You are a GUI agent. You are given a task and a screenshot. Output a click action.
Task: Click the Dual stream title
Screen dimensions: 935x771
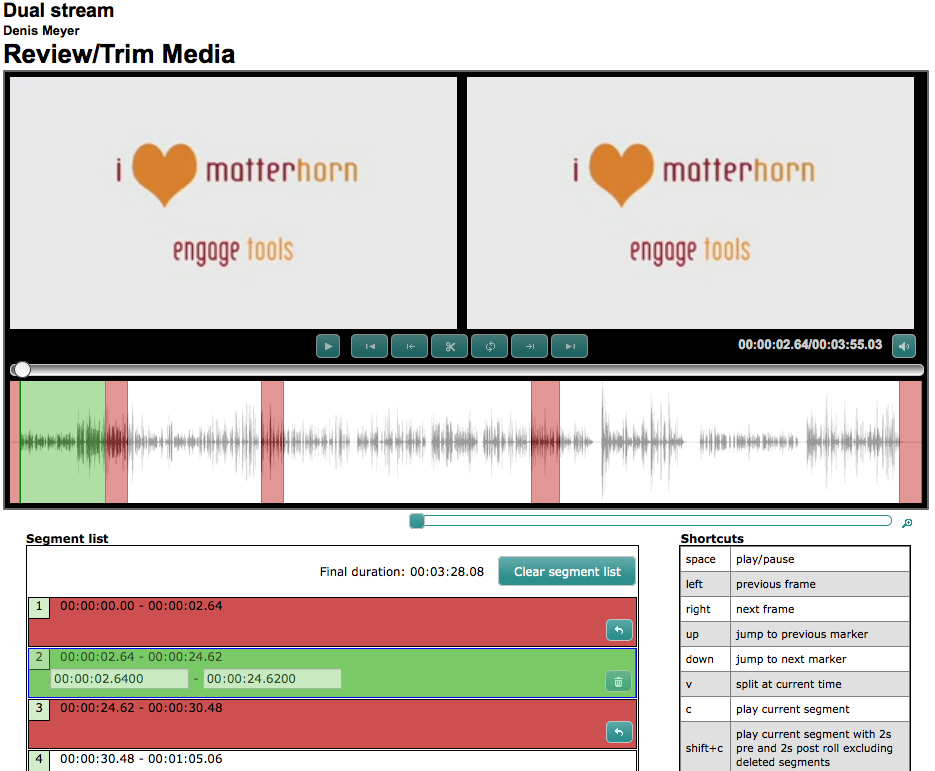pyautogui.click(x=58, y=10)
